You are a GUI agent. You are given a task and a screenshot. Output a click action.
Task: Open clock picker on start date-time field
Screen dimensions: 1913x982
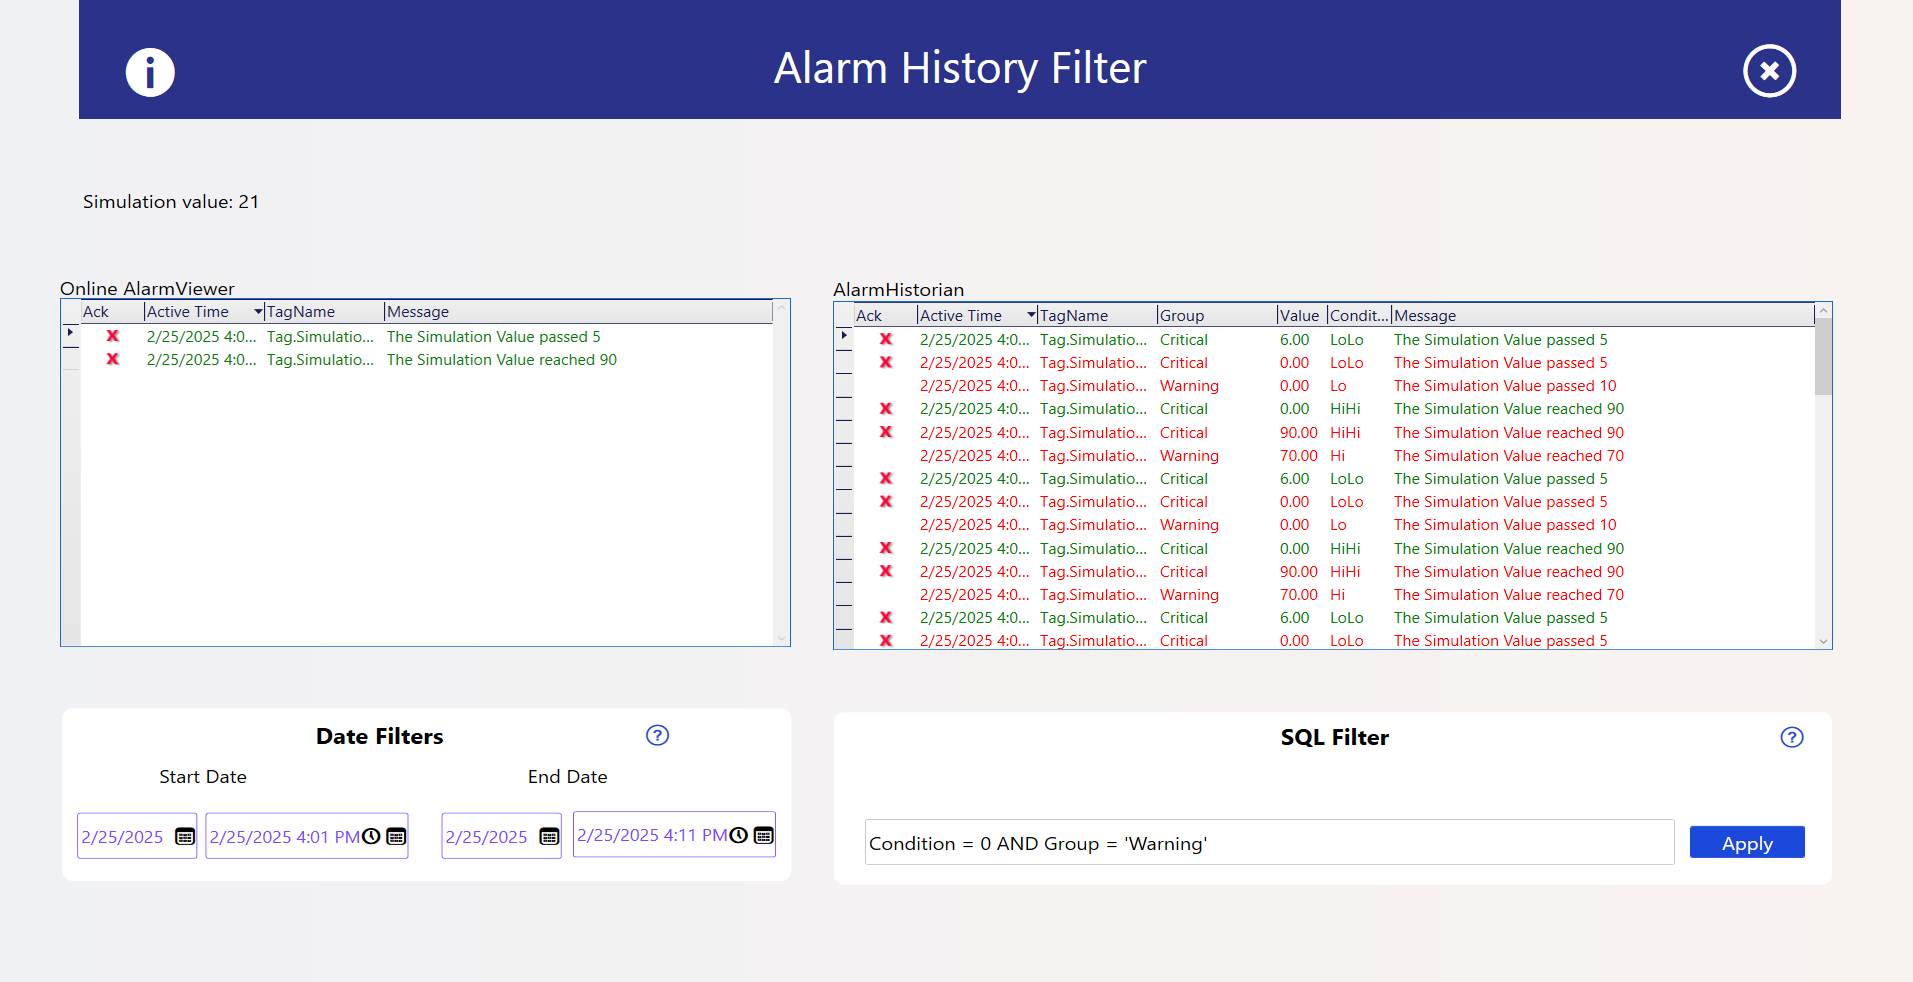[x=371, y=837]
